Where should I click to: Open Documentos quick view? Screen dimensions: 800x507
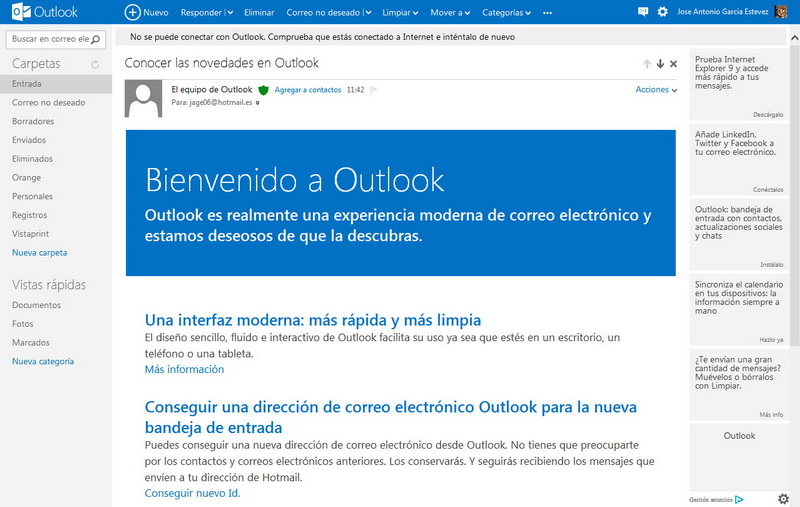tap(36, 305)
